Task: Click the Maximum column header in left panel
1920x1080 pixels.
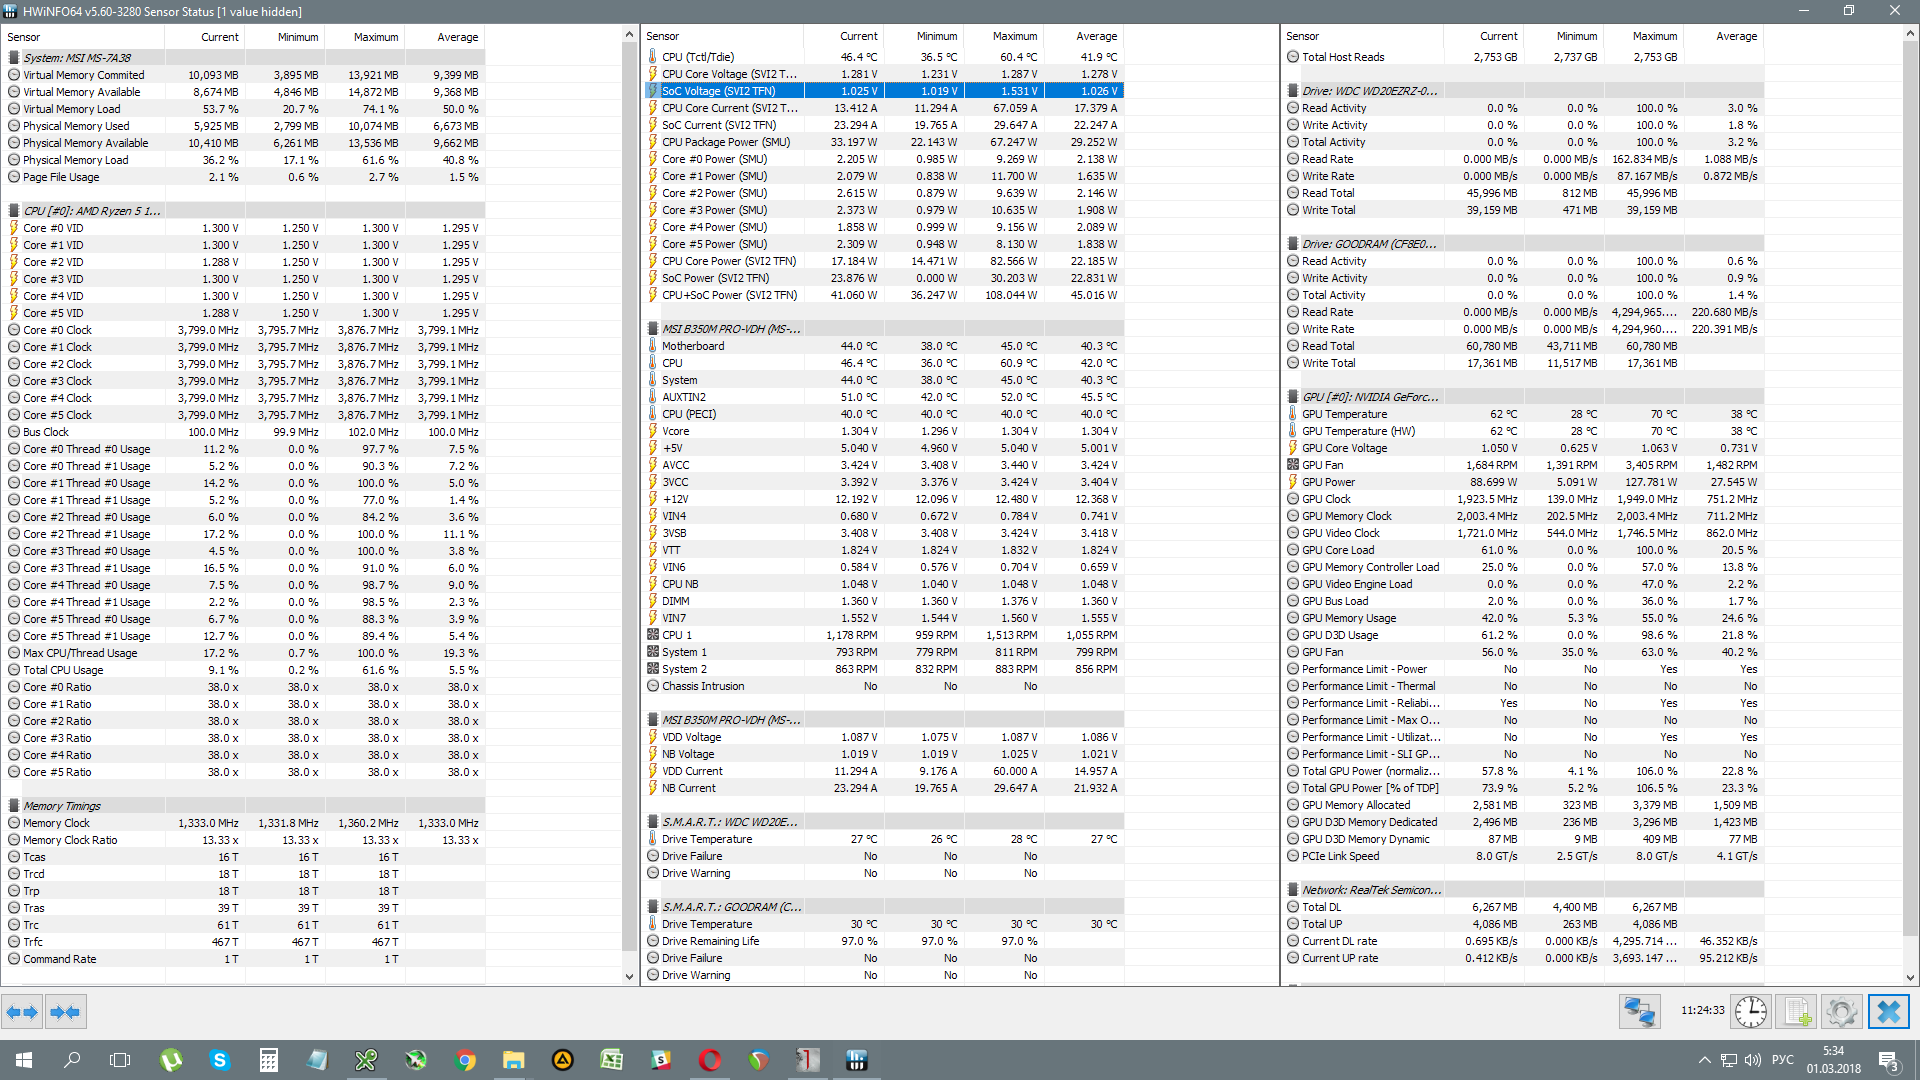Action: pyautogui.click(x=375, y=37)
